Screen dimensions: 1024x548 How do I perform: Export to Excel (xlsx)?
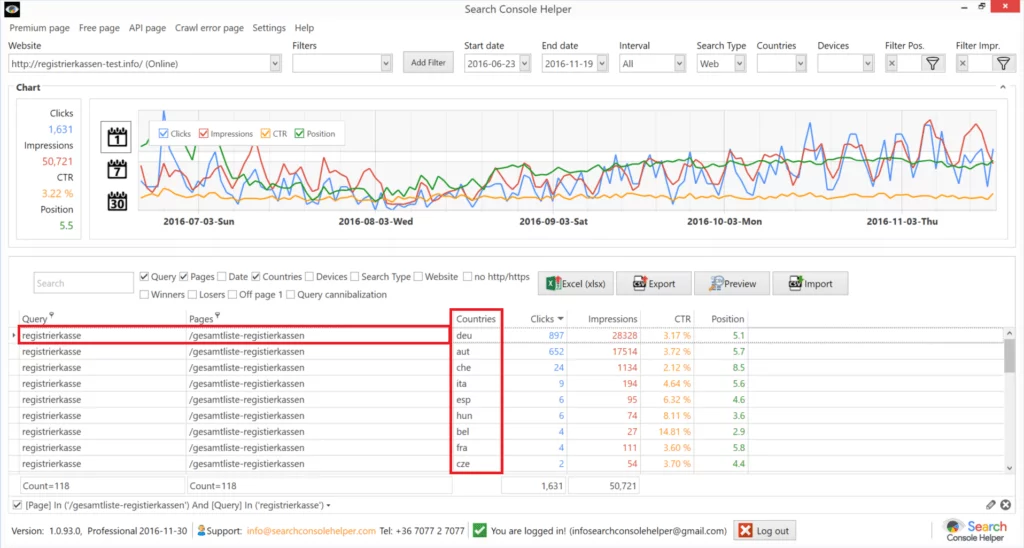pyautogui.click(x=576, y=283)
